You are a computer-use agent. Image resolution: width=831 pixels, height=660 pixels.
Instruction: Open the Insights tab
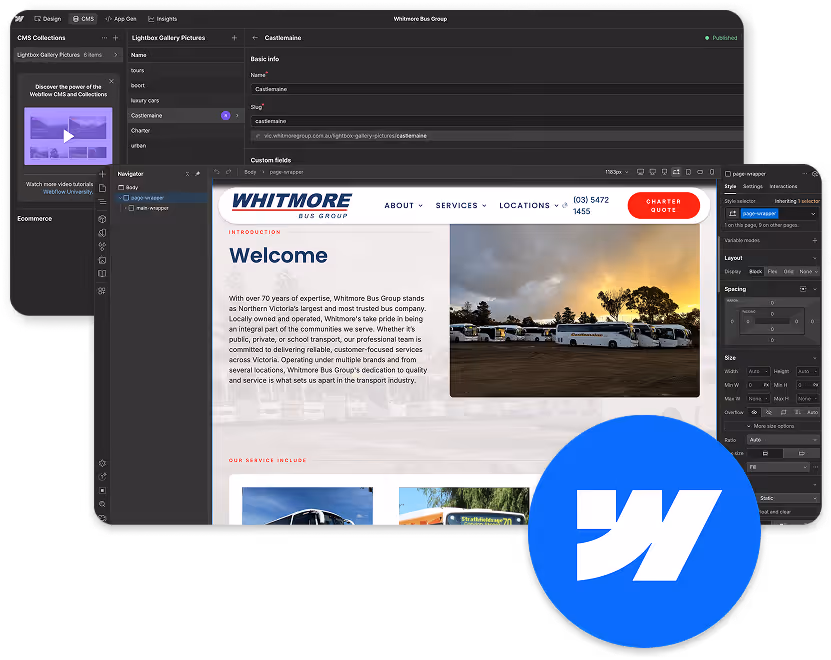163,19
